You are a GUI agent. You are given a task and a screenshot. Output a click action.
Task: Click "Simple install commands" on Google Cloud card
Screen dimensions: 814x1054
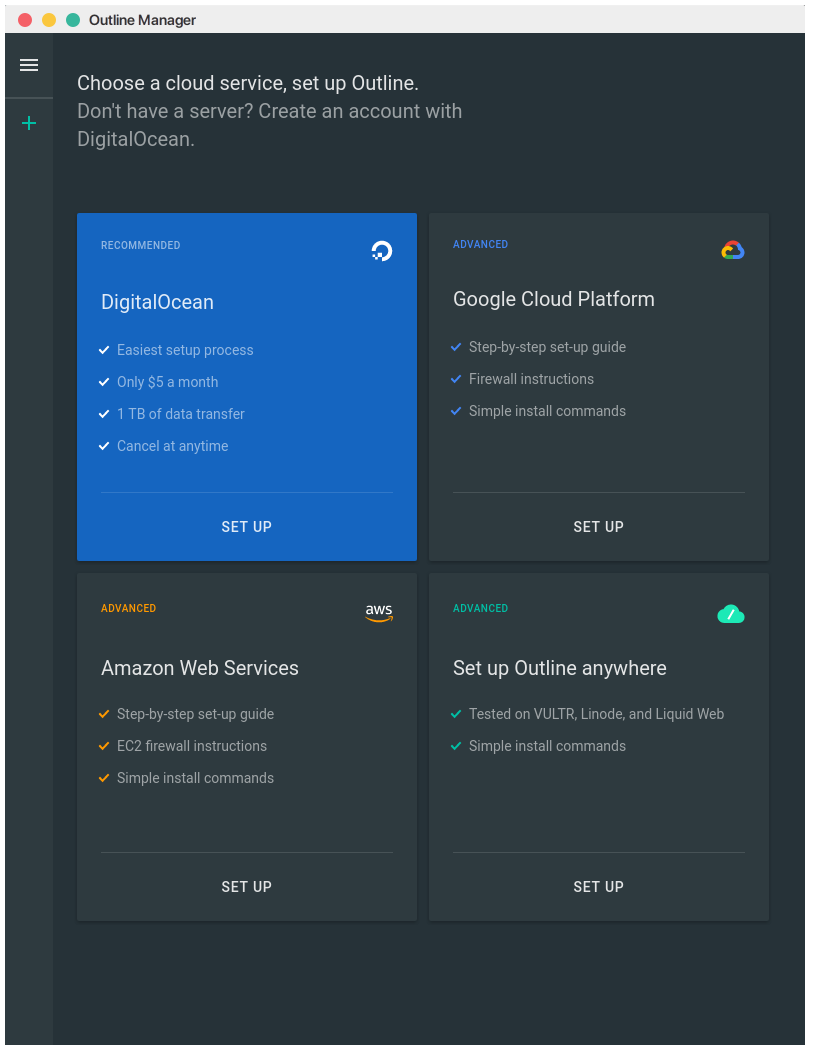coord(547,411)
